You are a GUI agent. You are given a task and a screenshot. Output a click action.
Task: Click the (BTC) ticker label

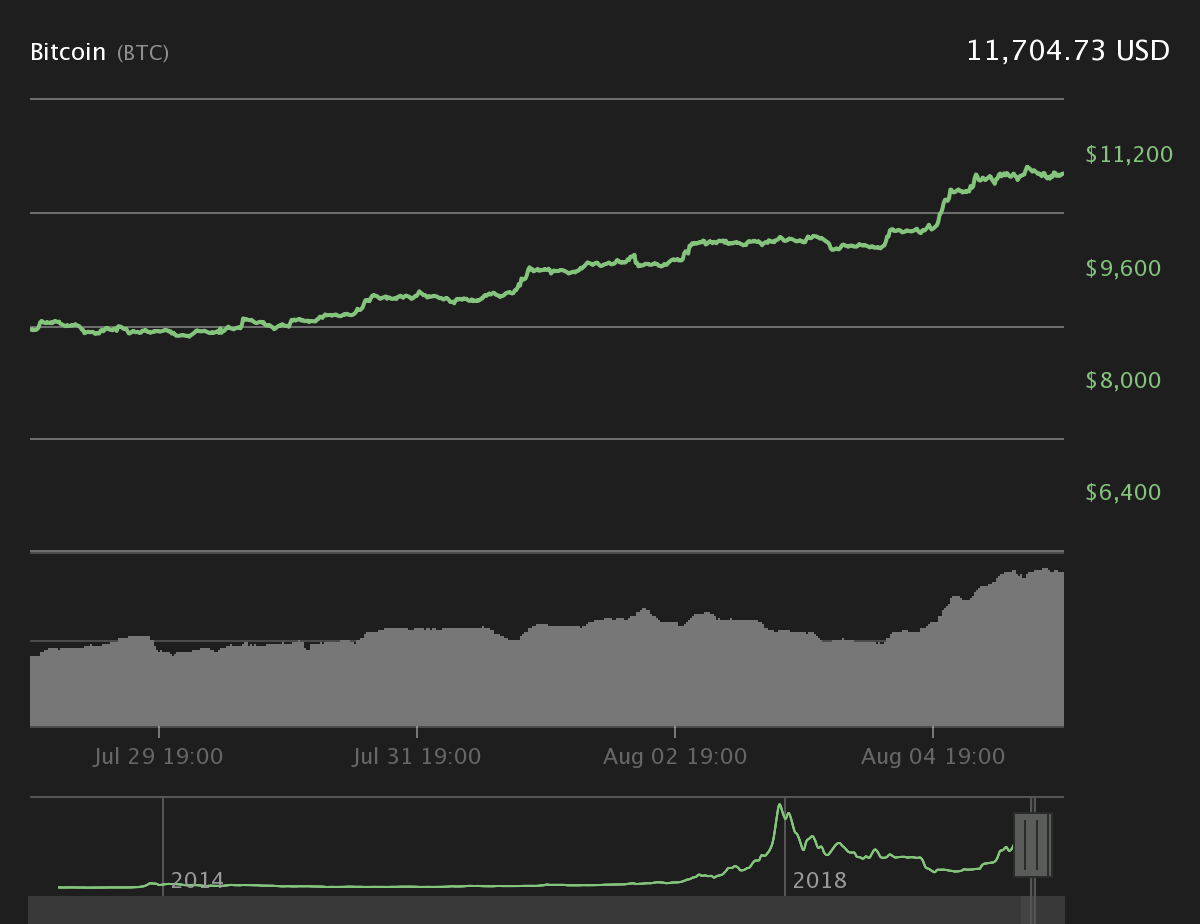click(143, 53)
